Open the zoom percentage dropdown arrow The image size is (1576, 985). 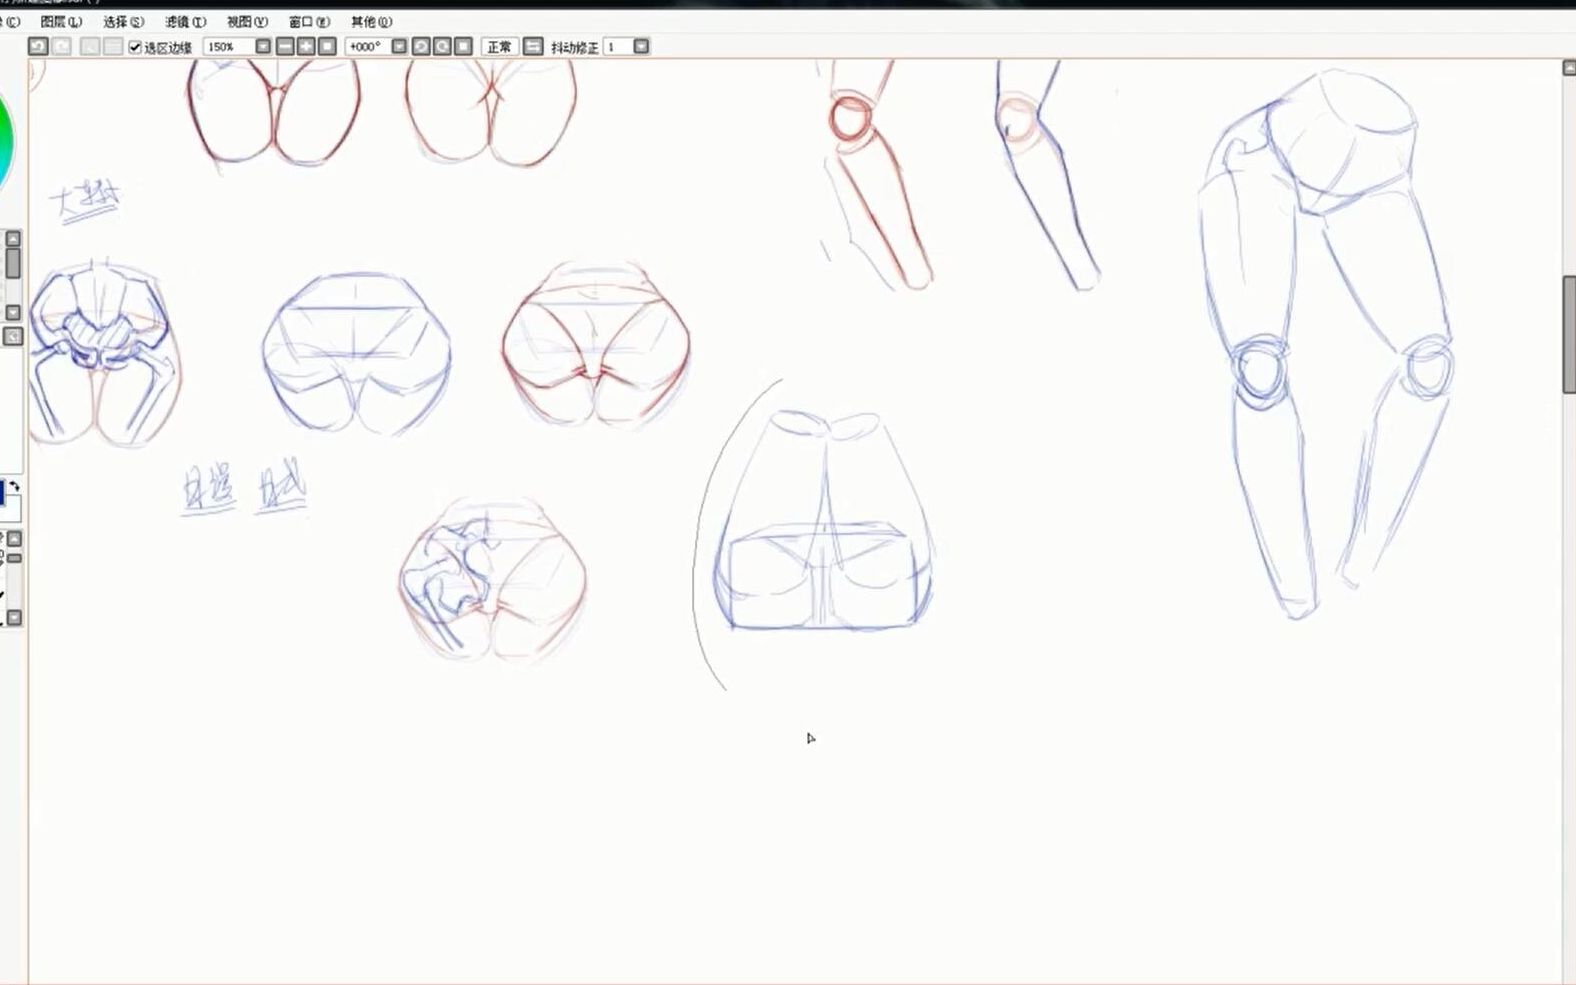[263, 47]
